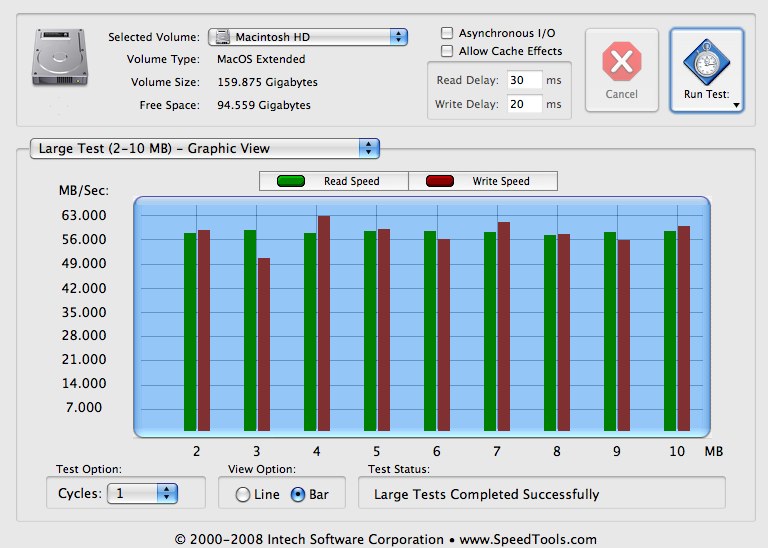Viewport: 768px width, 548px height.
Task: Select the Bar view option
Action: (298, 495)
